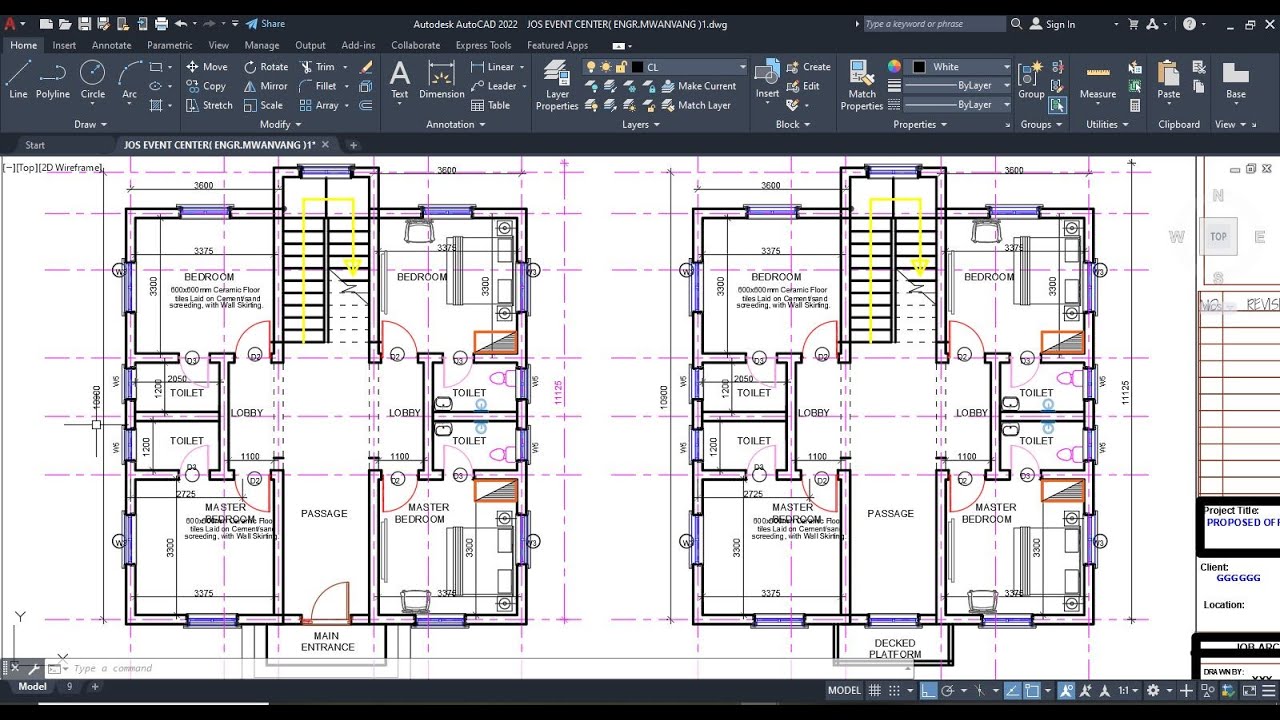Expand the Draw panel
Image resolution: width=1280 pixels, height=720 pixels.
pos(91,125)
